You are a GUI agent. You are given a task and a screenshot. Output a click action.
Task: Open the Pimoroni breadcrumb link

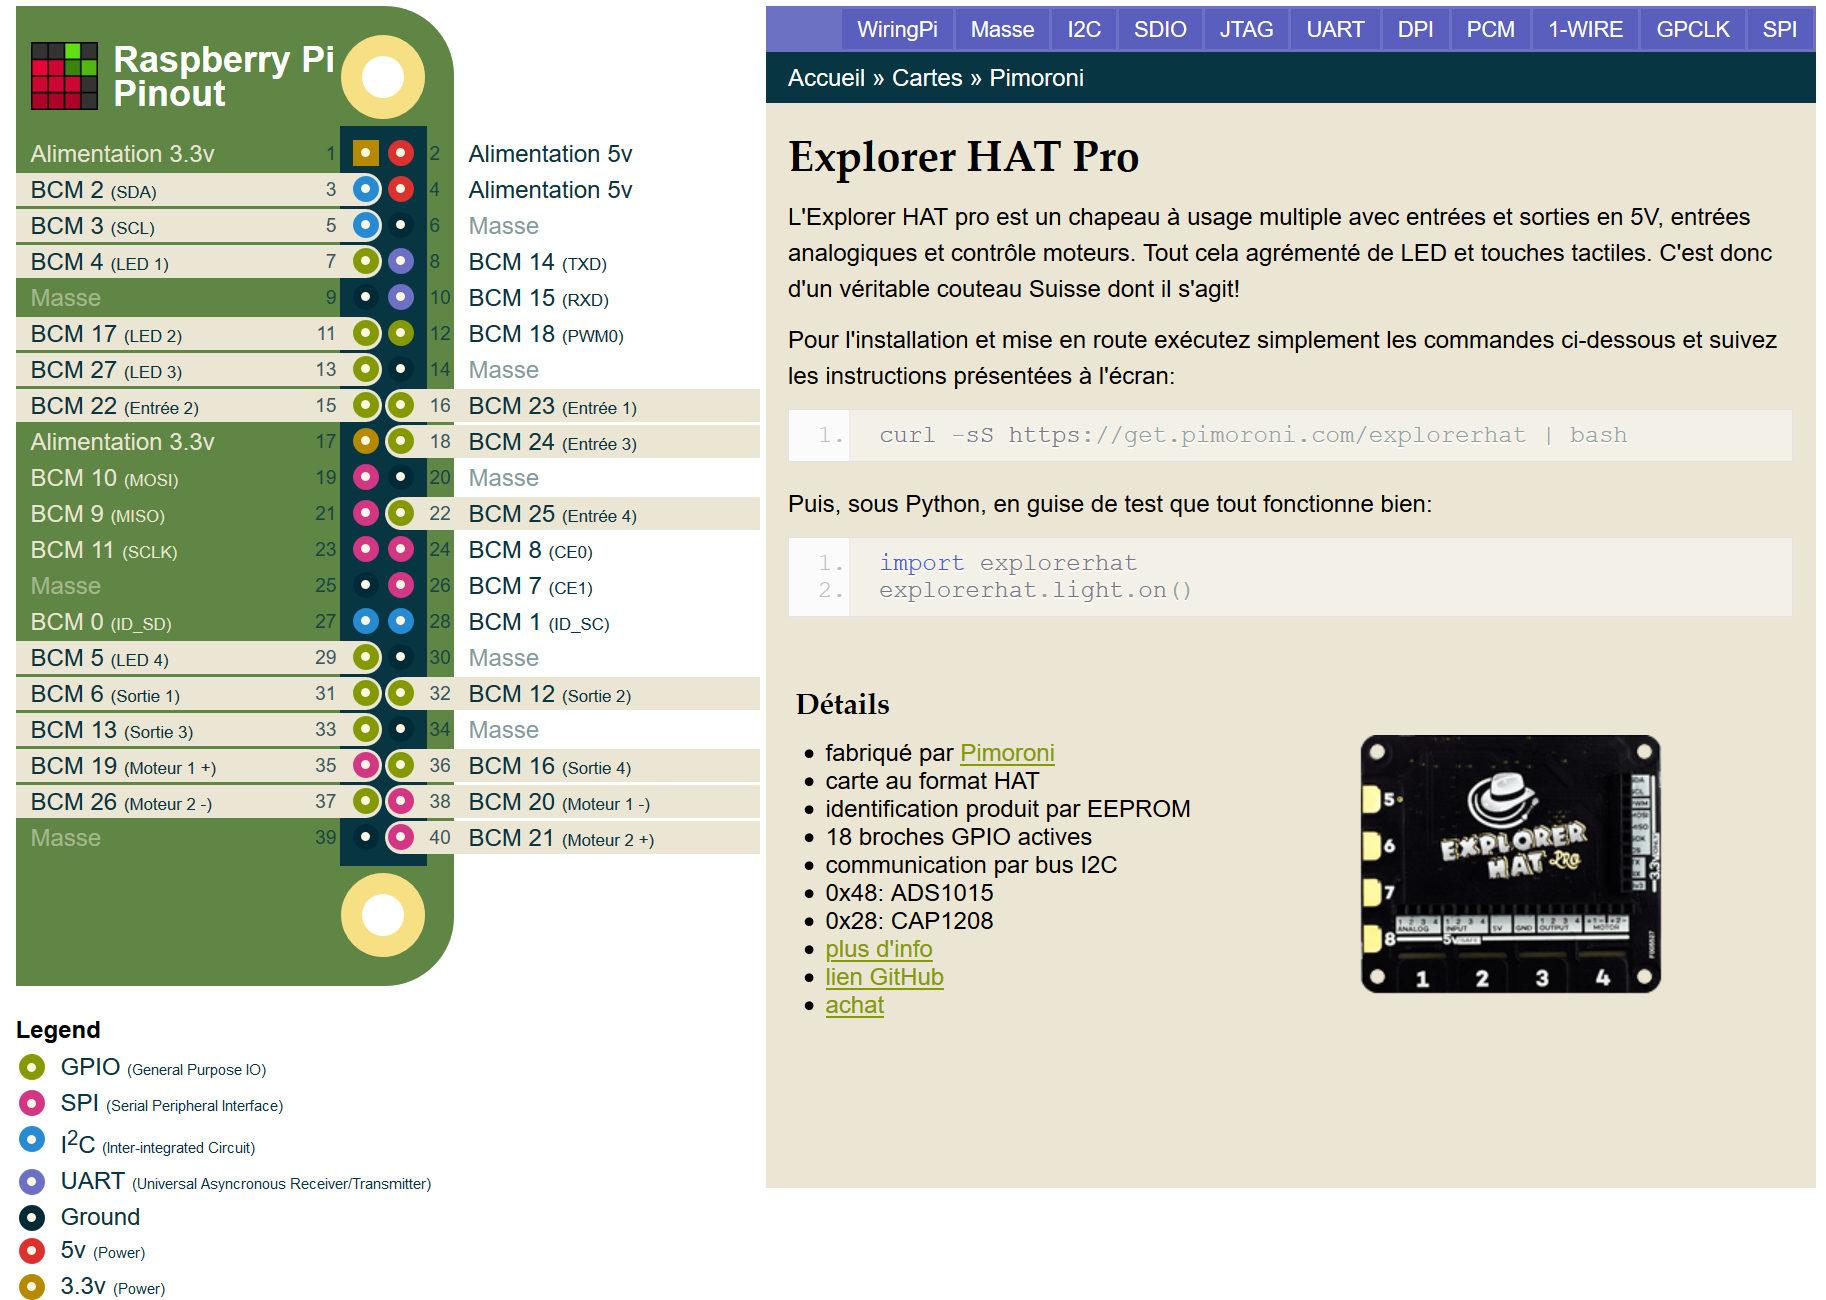click(x=1036, y=78)
